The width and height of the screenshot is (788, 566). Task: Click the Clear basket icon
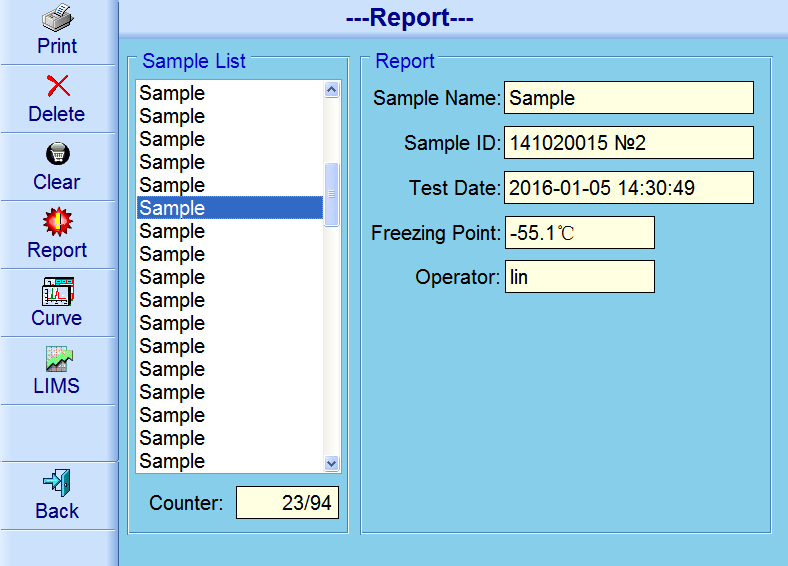pos(58,153)
